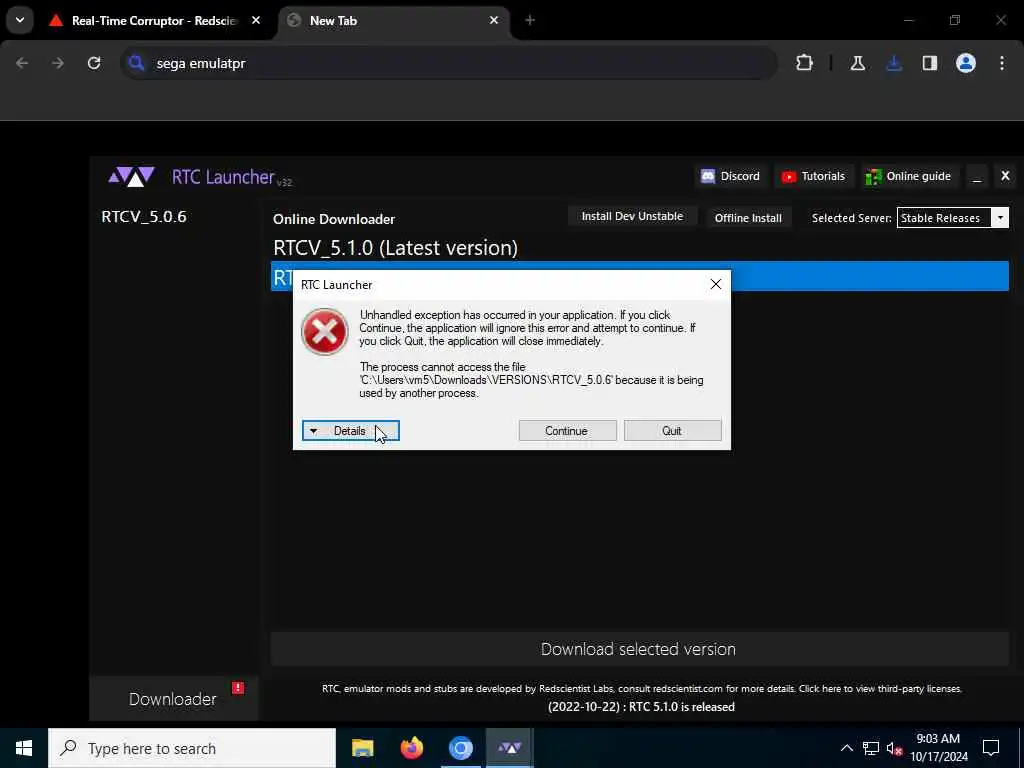Click the network icon in system tray
Viewport: 1024px width, 768px height.
(871, 748)
